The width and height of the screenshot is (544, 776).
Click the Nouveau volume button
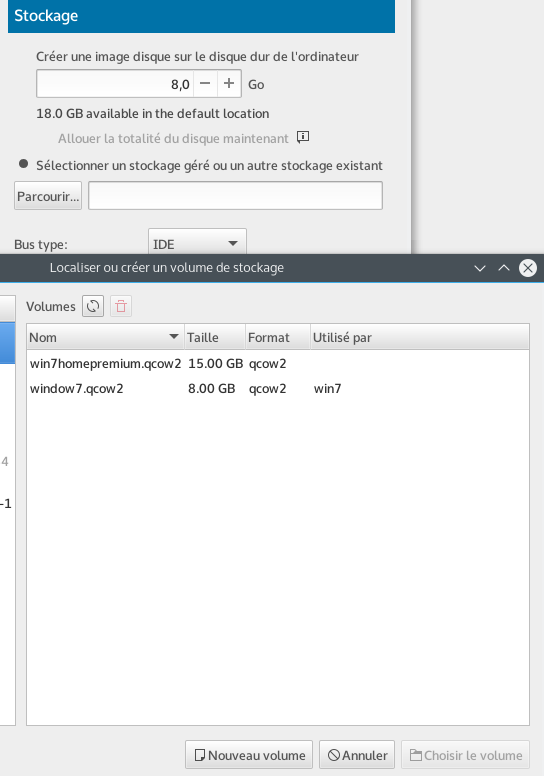[249, 755]
